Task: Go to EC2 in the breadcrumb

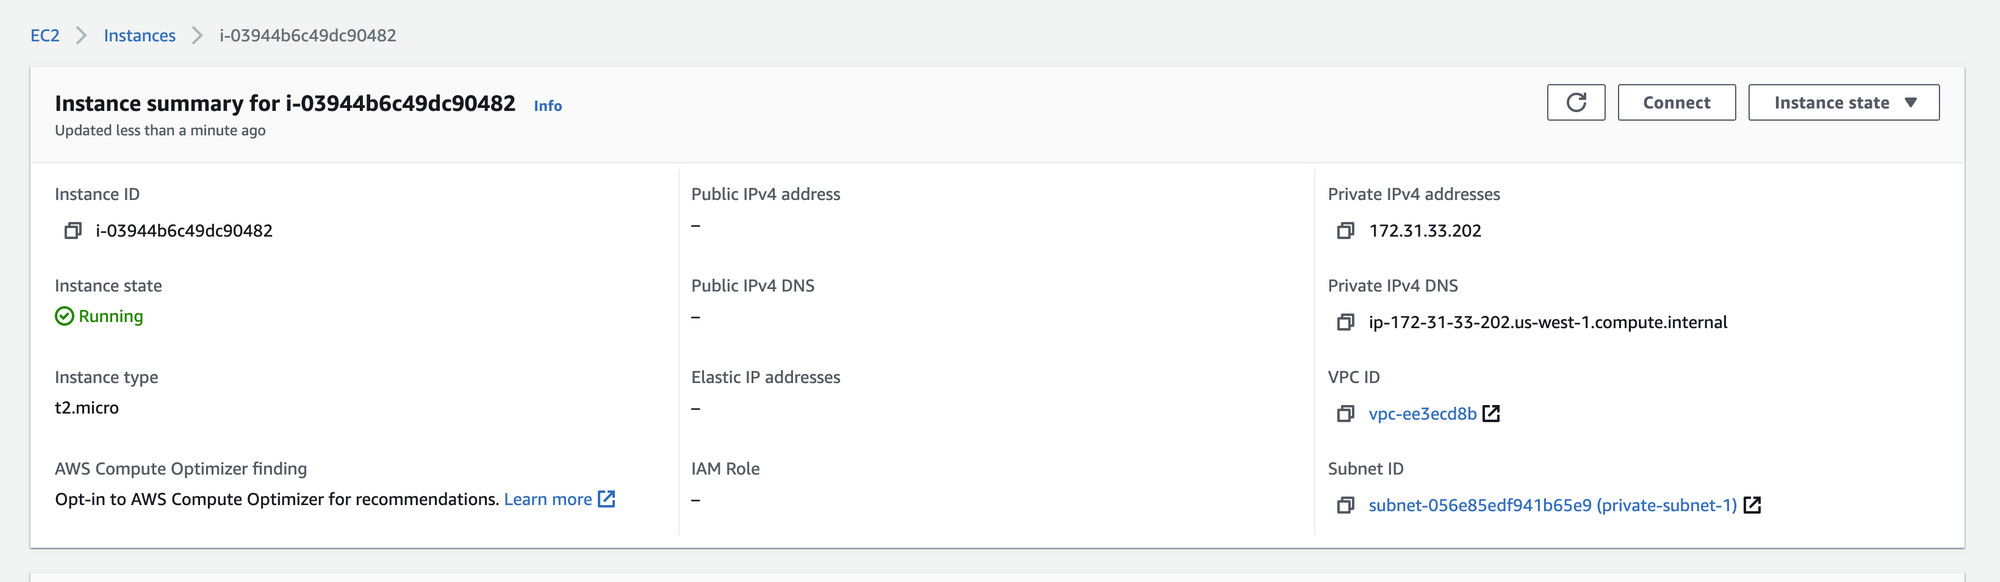Action: [x=45, y=36]
